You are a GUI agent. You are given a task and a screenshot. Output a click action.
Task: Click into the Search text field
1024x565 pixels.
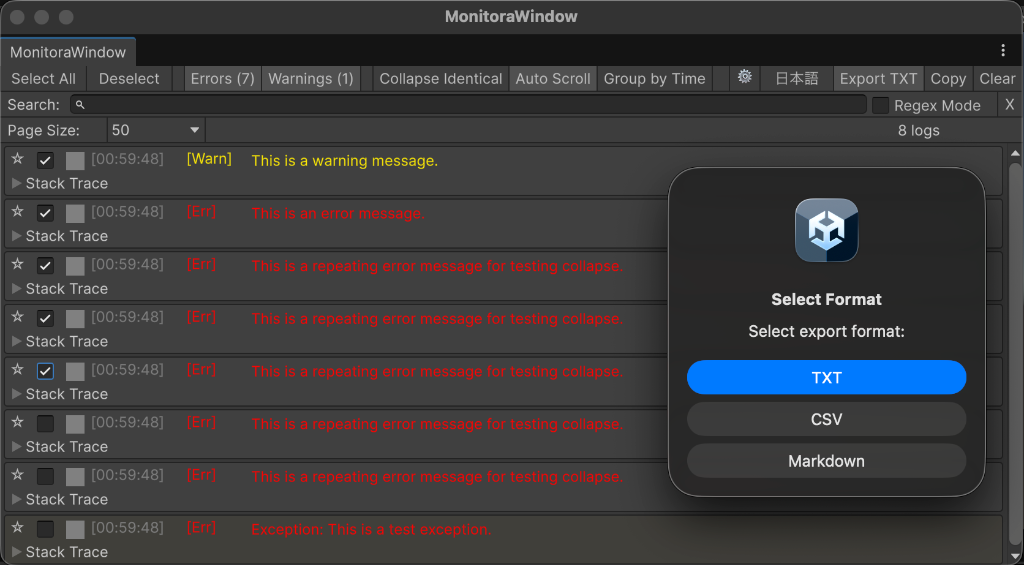[470, 105]
